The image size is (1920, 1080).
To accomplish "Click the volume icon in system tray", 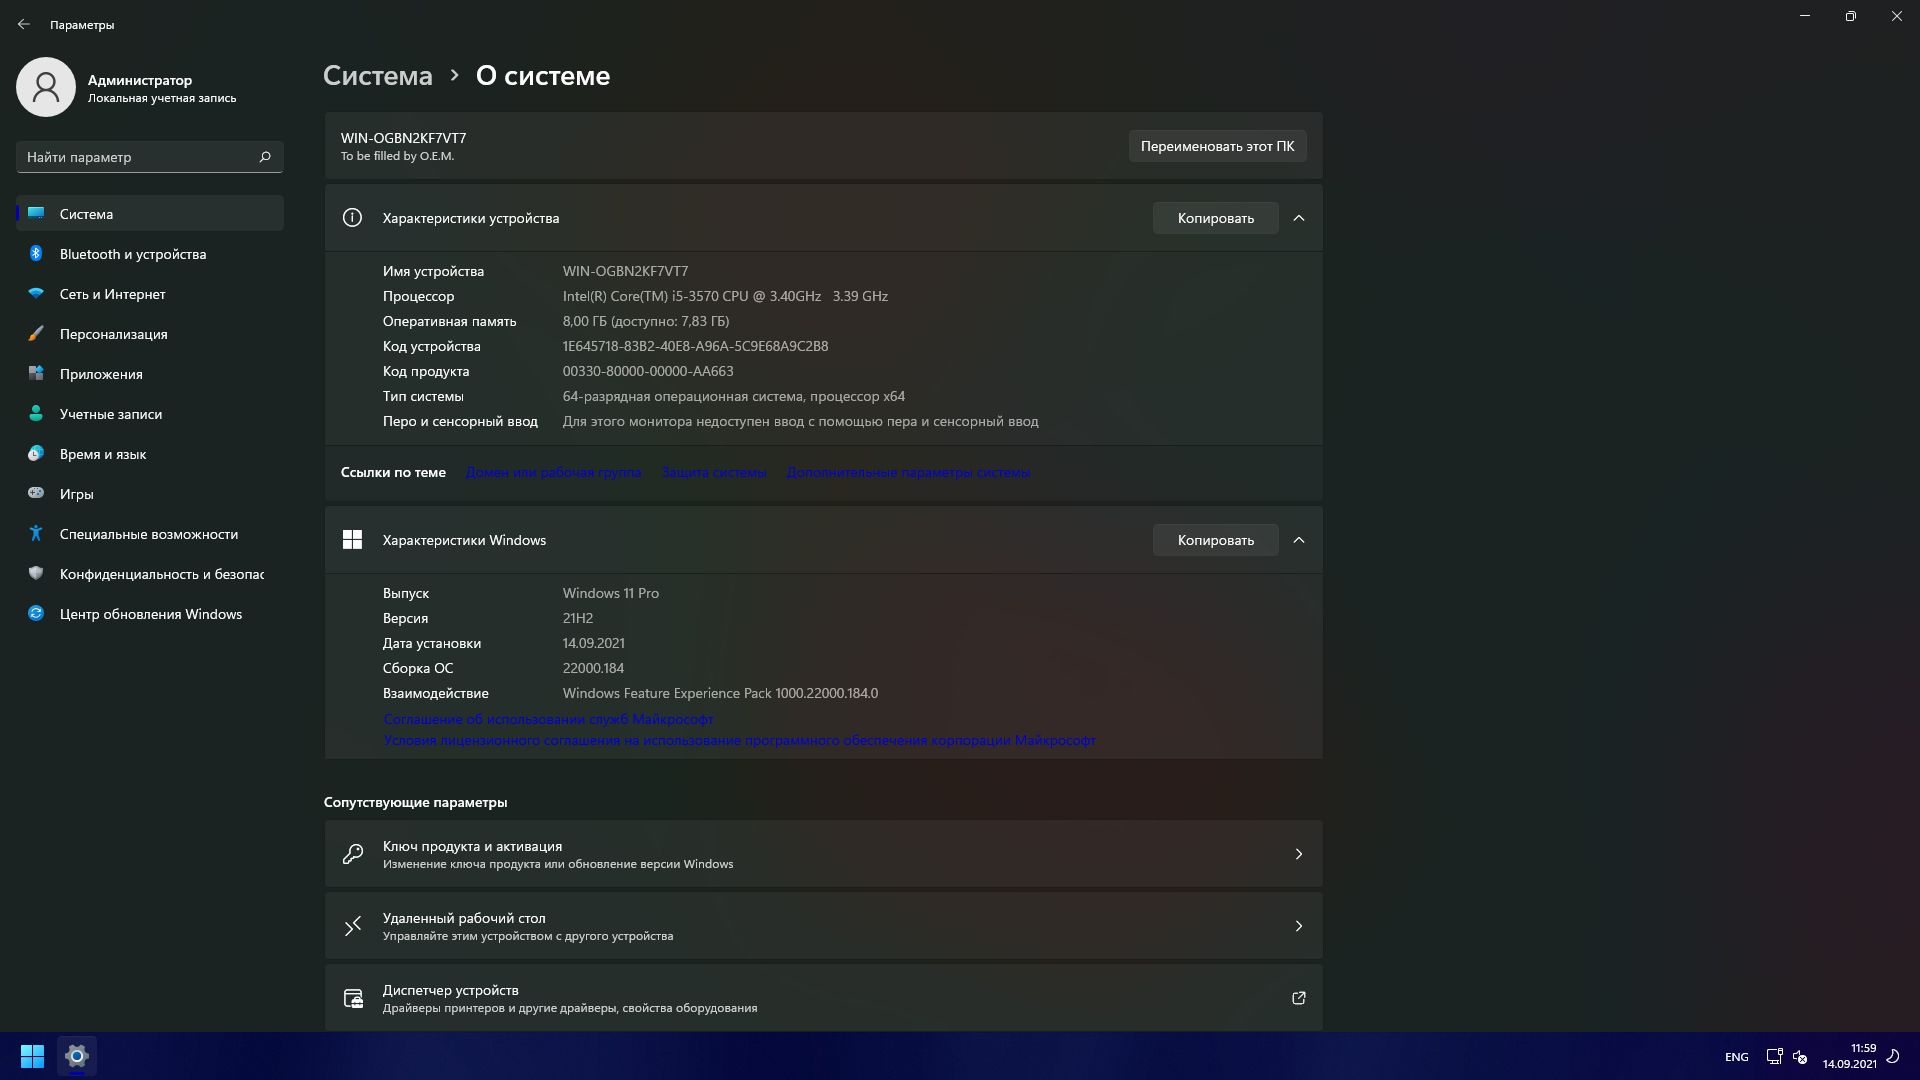I will [x=1800, y=1056].
